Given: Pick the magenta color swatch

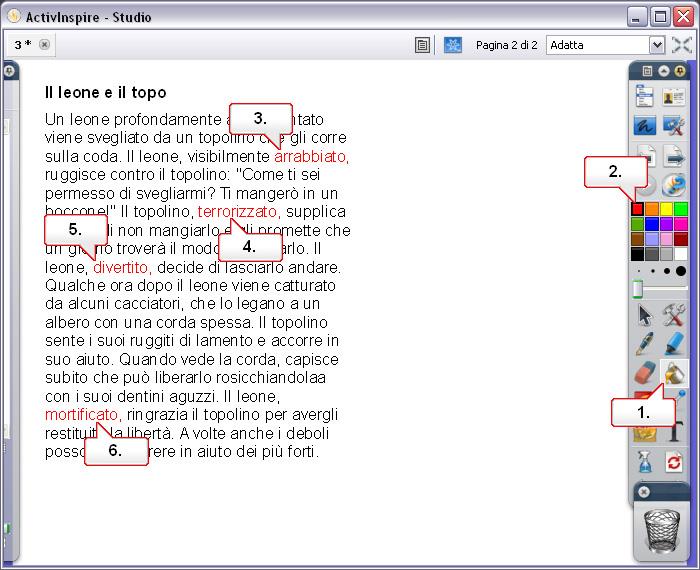Looking at the screenshot, I should pyautogui.click(x=681, y=224).
